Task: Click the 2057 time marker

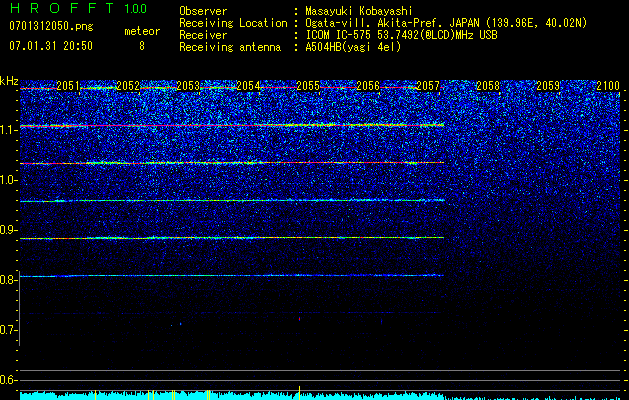Action: click(428, 86)
